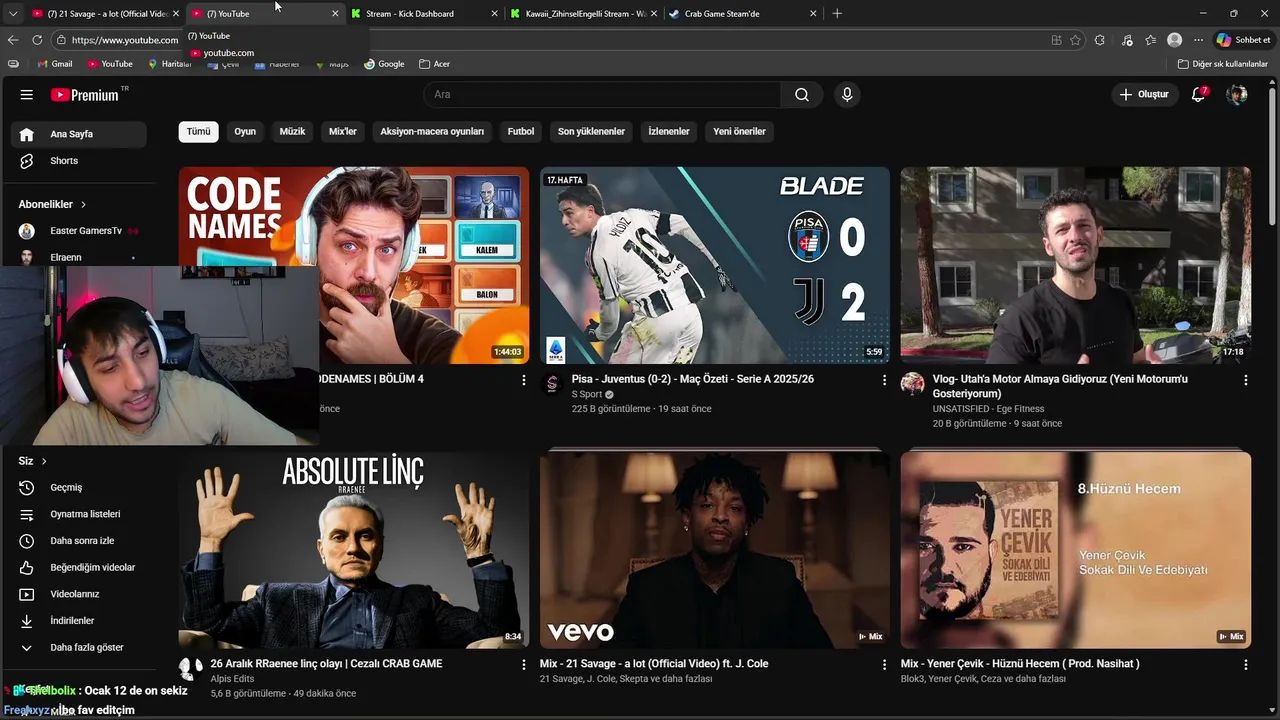Select the Aksiyon-macera oyunları chip
Screen dimensions: 1280x720
(432, 131)
